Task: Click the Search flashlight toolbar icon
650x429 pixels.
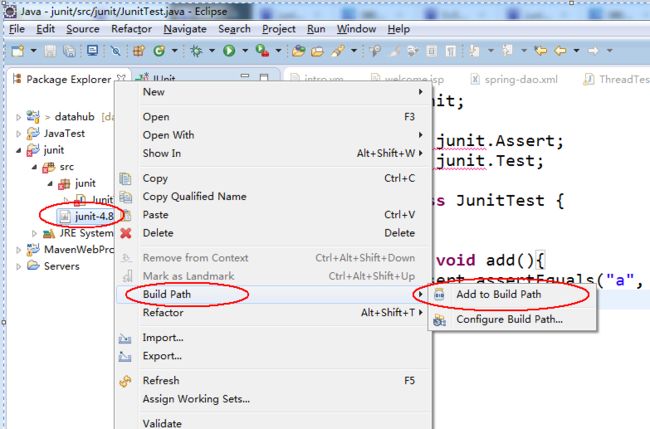Action: pyautogui.click(x=338, y=51)
